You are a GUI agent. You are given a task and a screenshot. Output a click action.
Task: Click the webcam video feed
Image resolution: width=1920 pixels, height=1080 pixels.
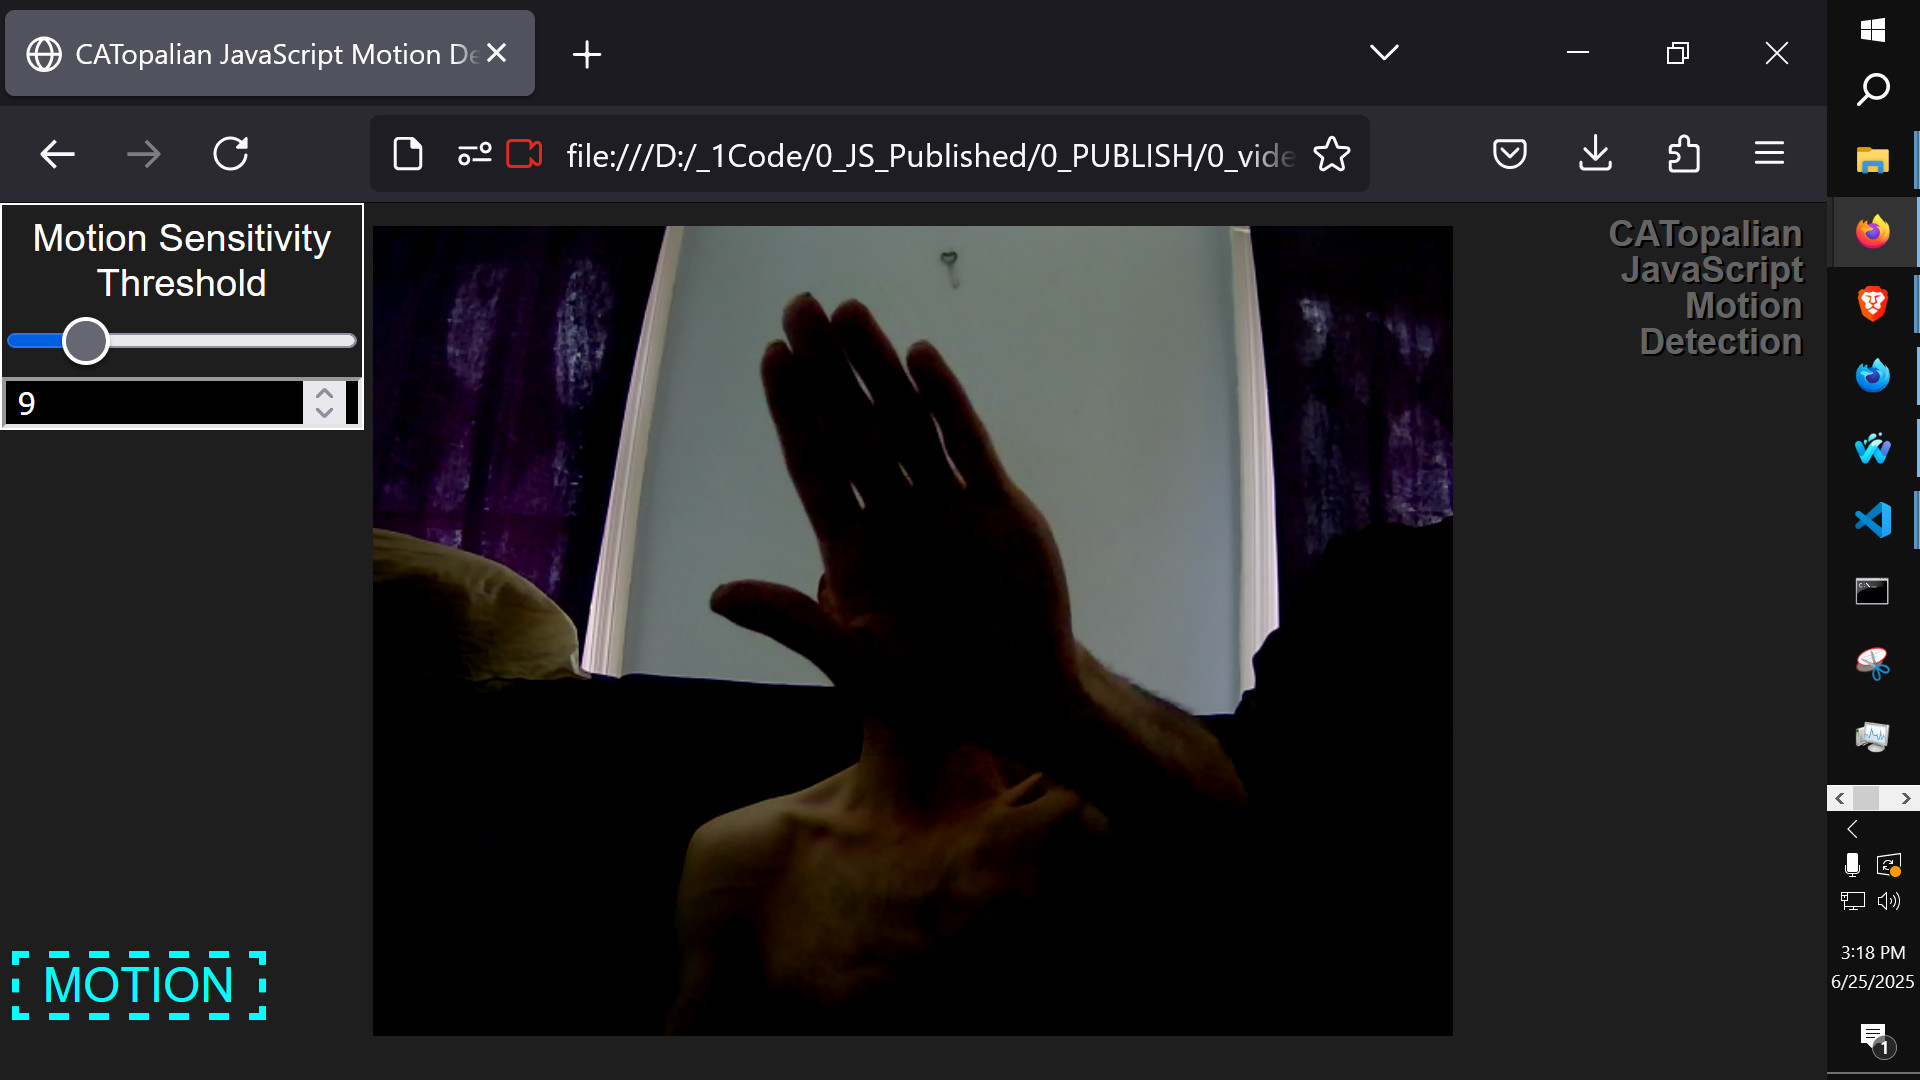(x=912, y=630)
